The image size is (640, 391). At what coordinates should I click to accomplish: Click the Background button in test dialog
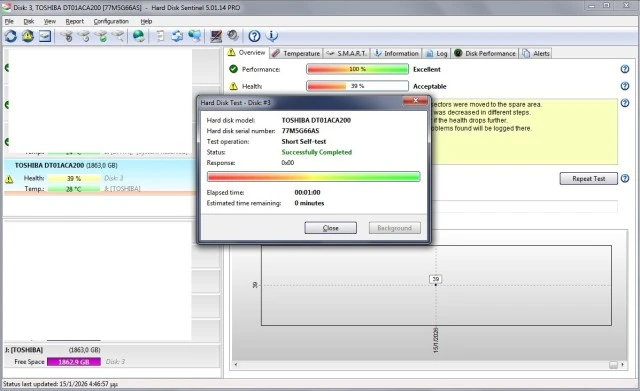pyautogui.click(x=395, y=228)
